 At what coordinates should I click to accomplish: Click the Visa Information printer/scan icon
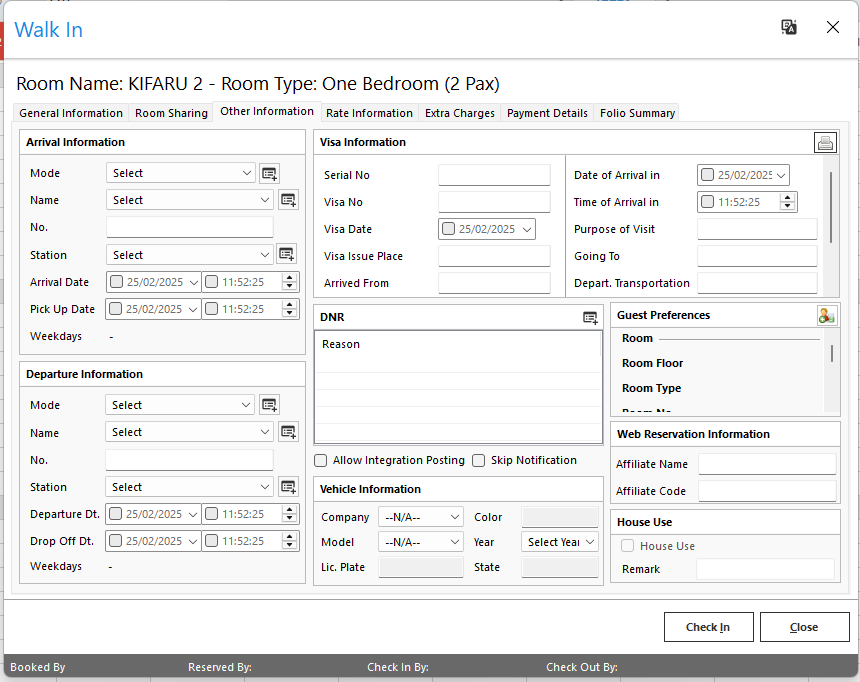[x=825, y=142]
